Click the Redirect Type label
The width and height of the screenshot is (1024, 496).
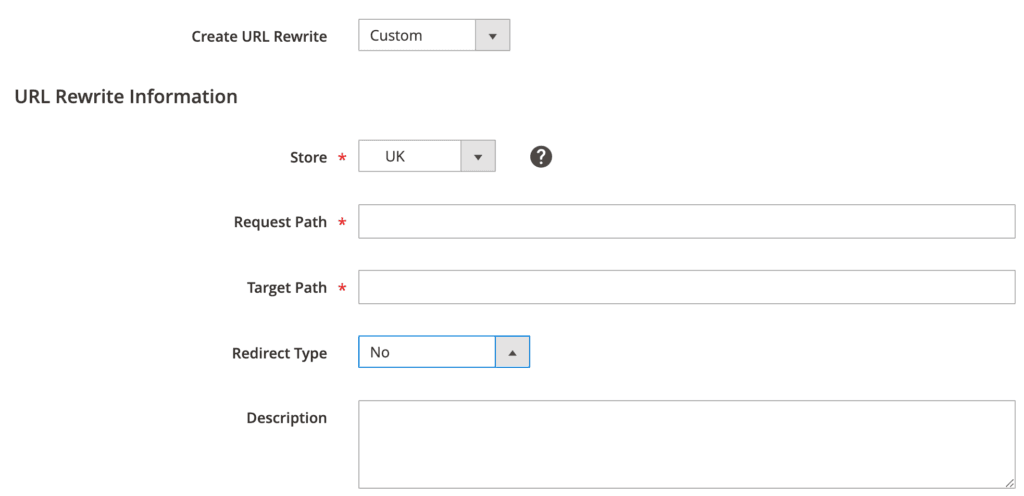[x=279, y=353]
